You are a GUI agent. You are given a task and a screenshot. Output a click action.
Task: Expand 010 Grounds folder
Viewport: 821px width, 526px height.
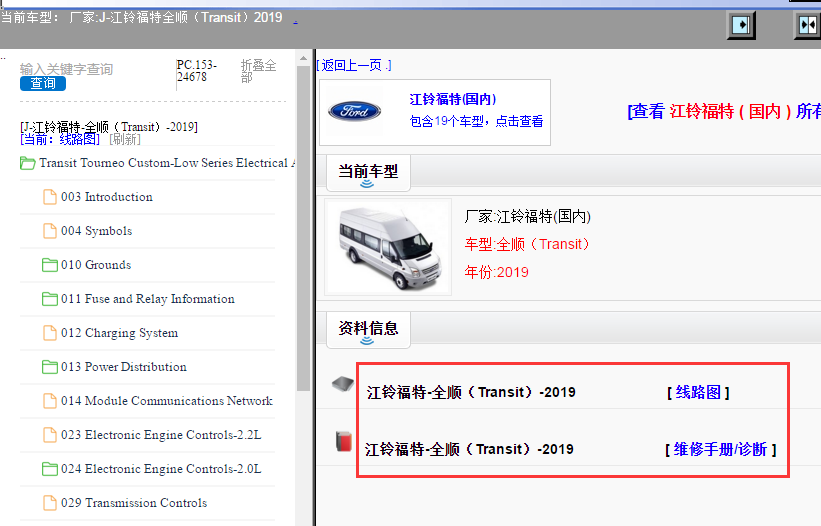point(96,265)
